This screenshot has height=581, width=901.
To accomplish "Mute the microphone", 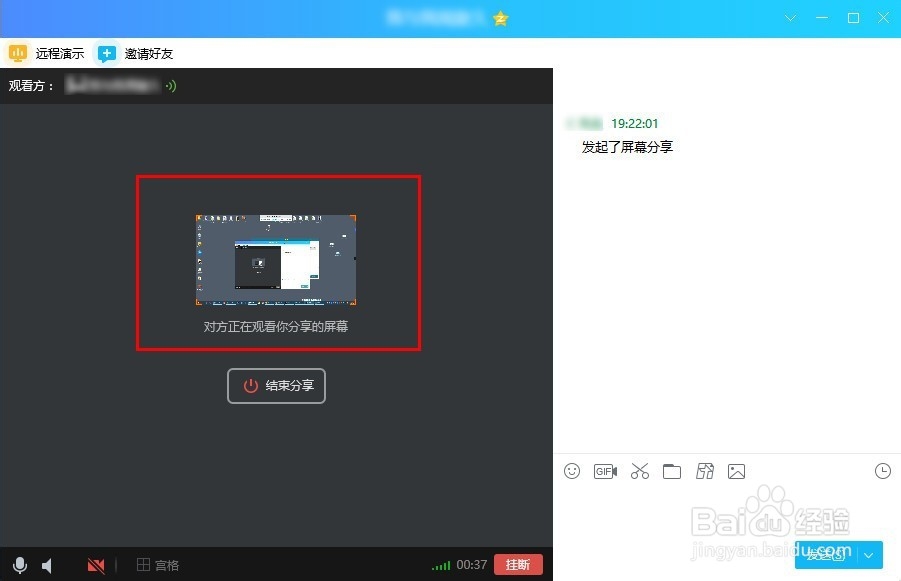I will [x=20, y=564].
